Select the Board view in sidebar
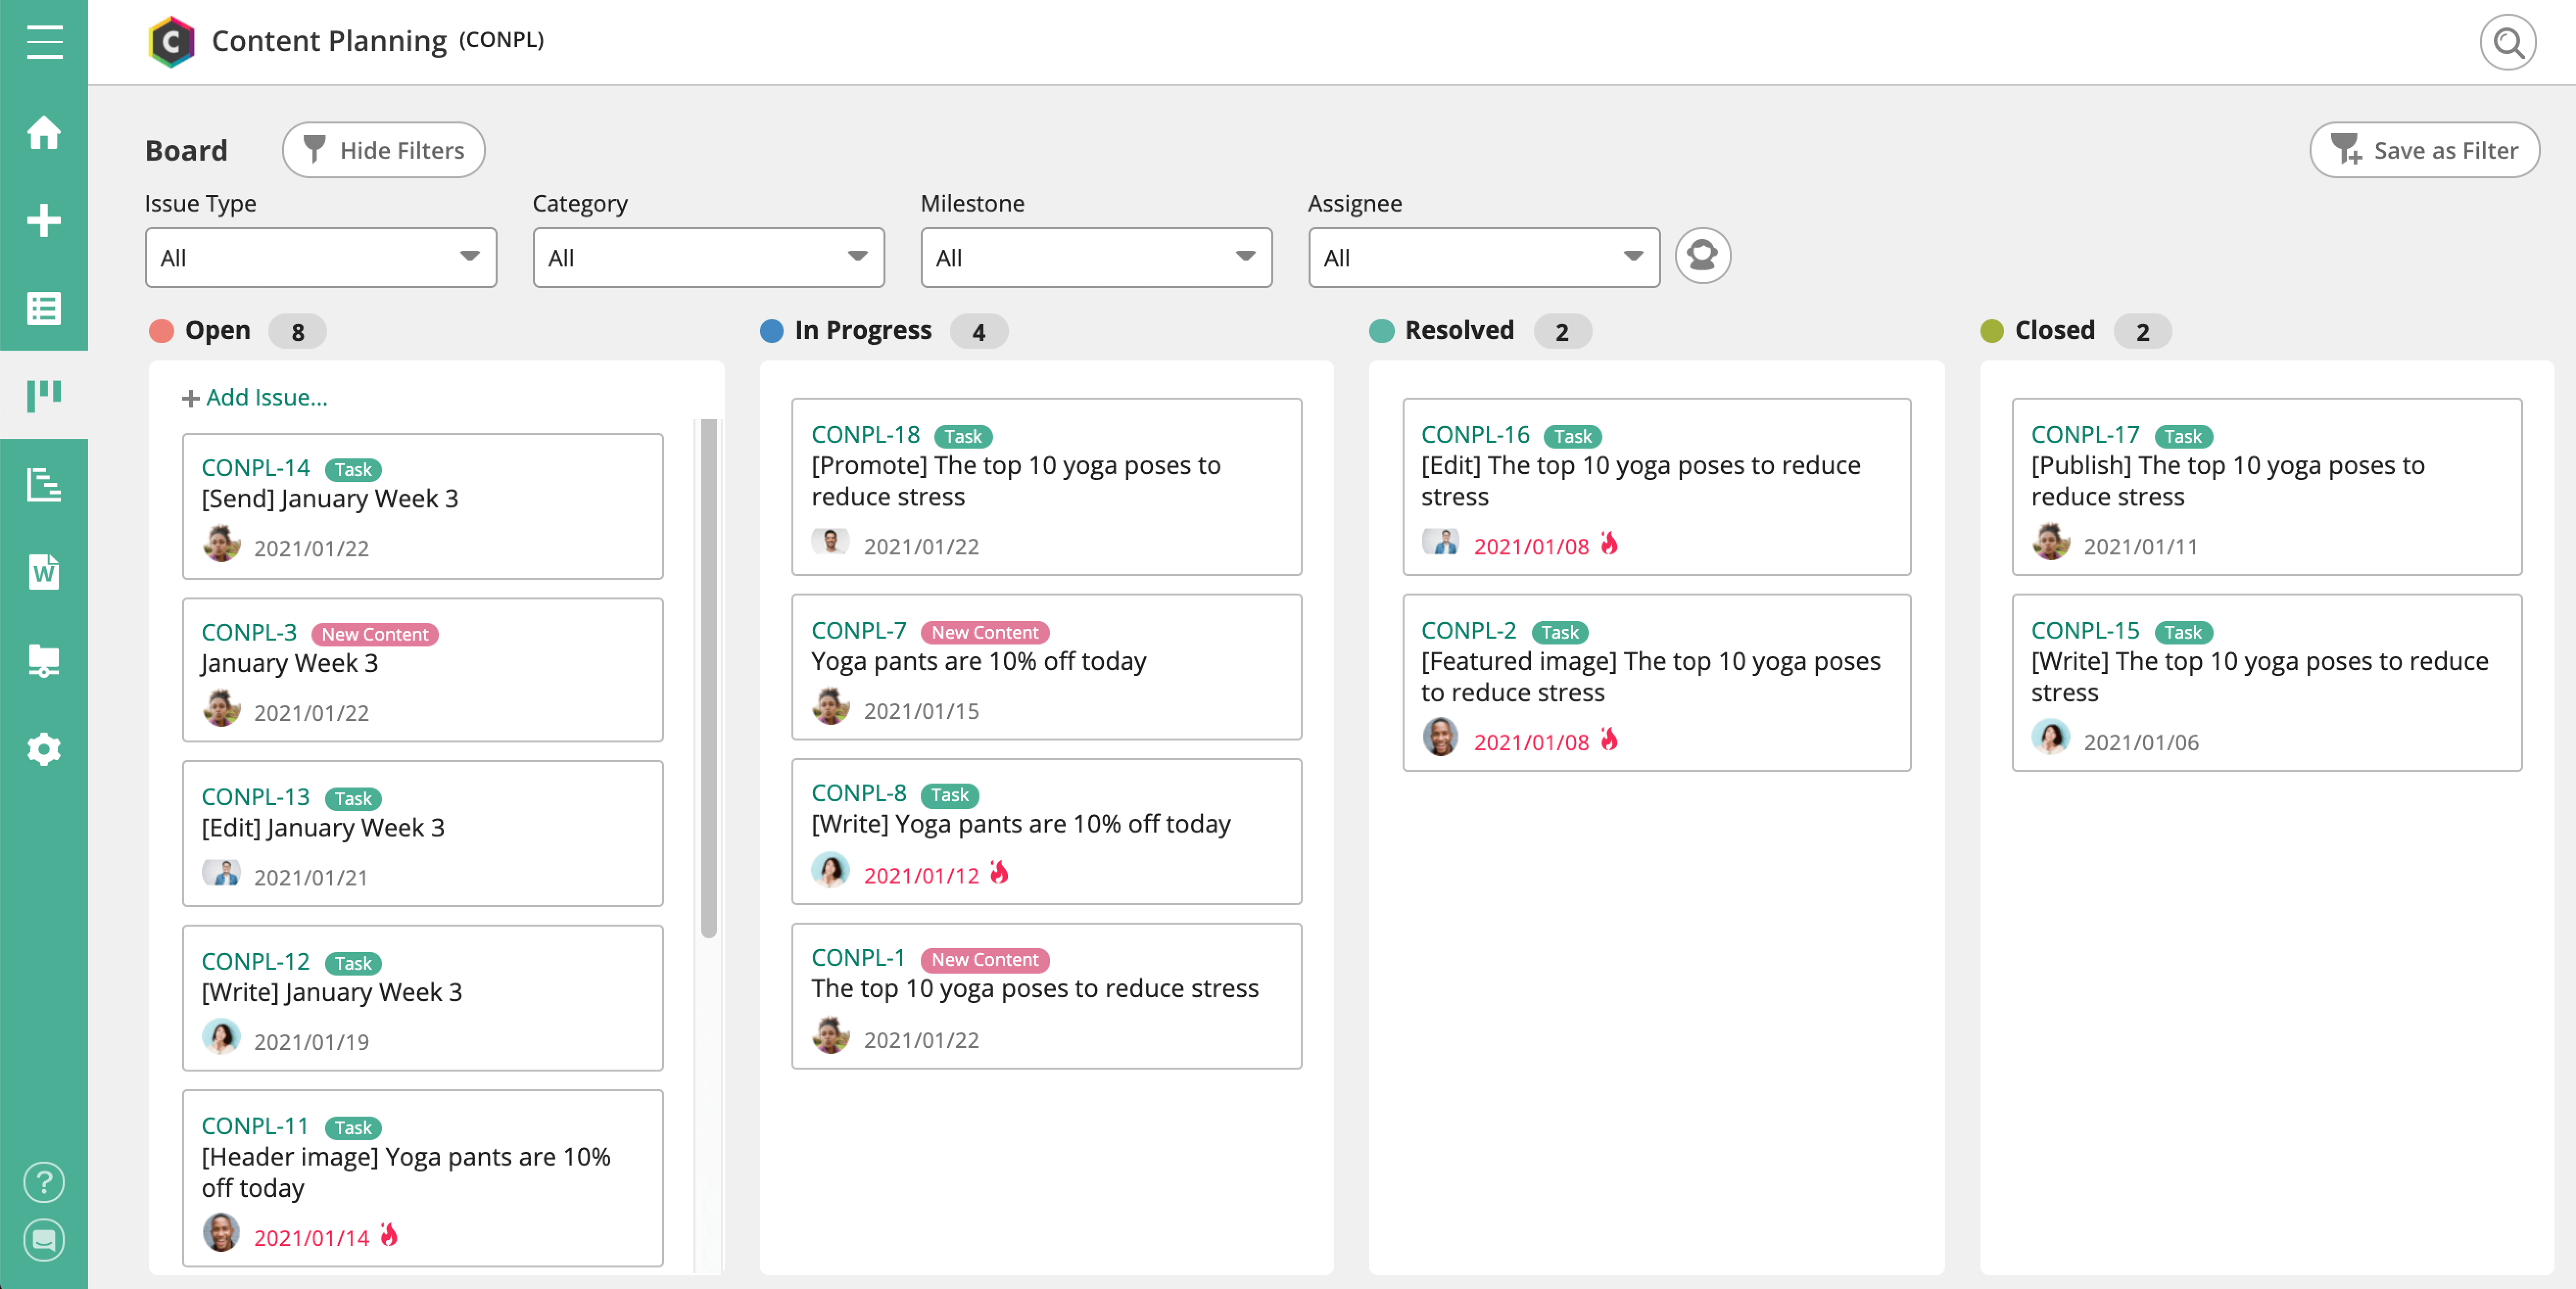 click(x=44, y=395)
